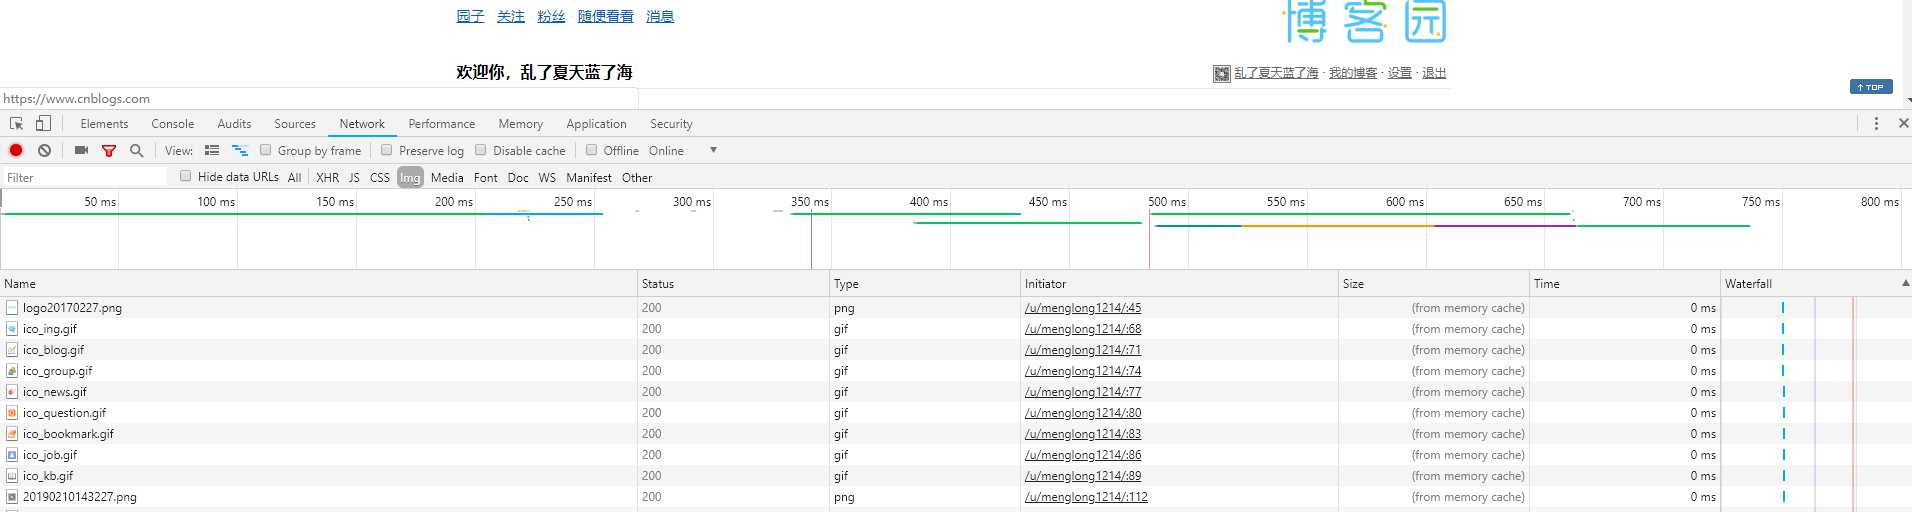The height and width of the screenshot is (512, 1912).
Task: Sort by the Waterfall column arrow
Action: click(x=1905, y=284)
